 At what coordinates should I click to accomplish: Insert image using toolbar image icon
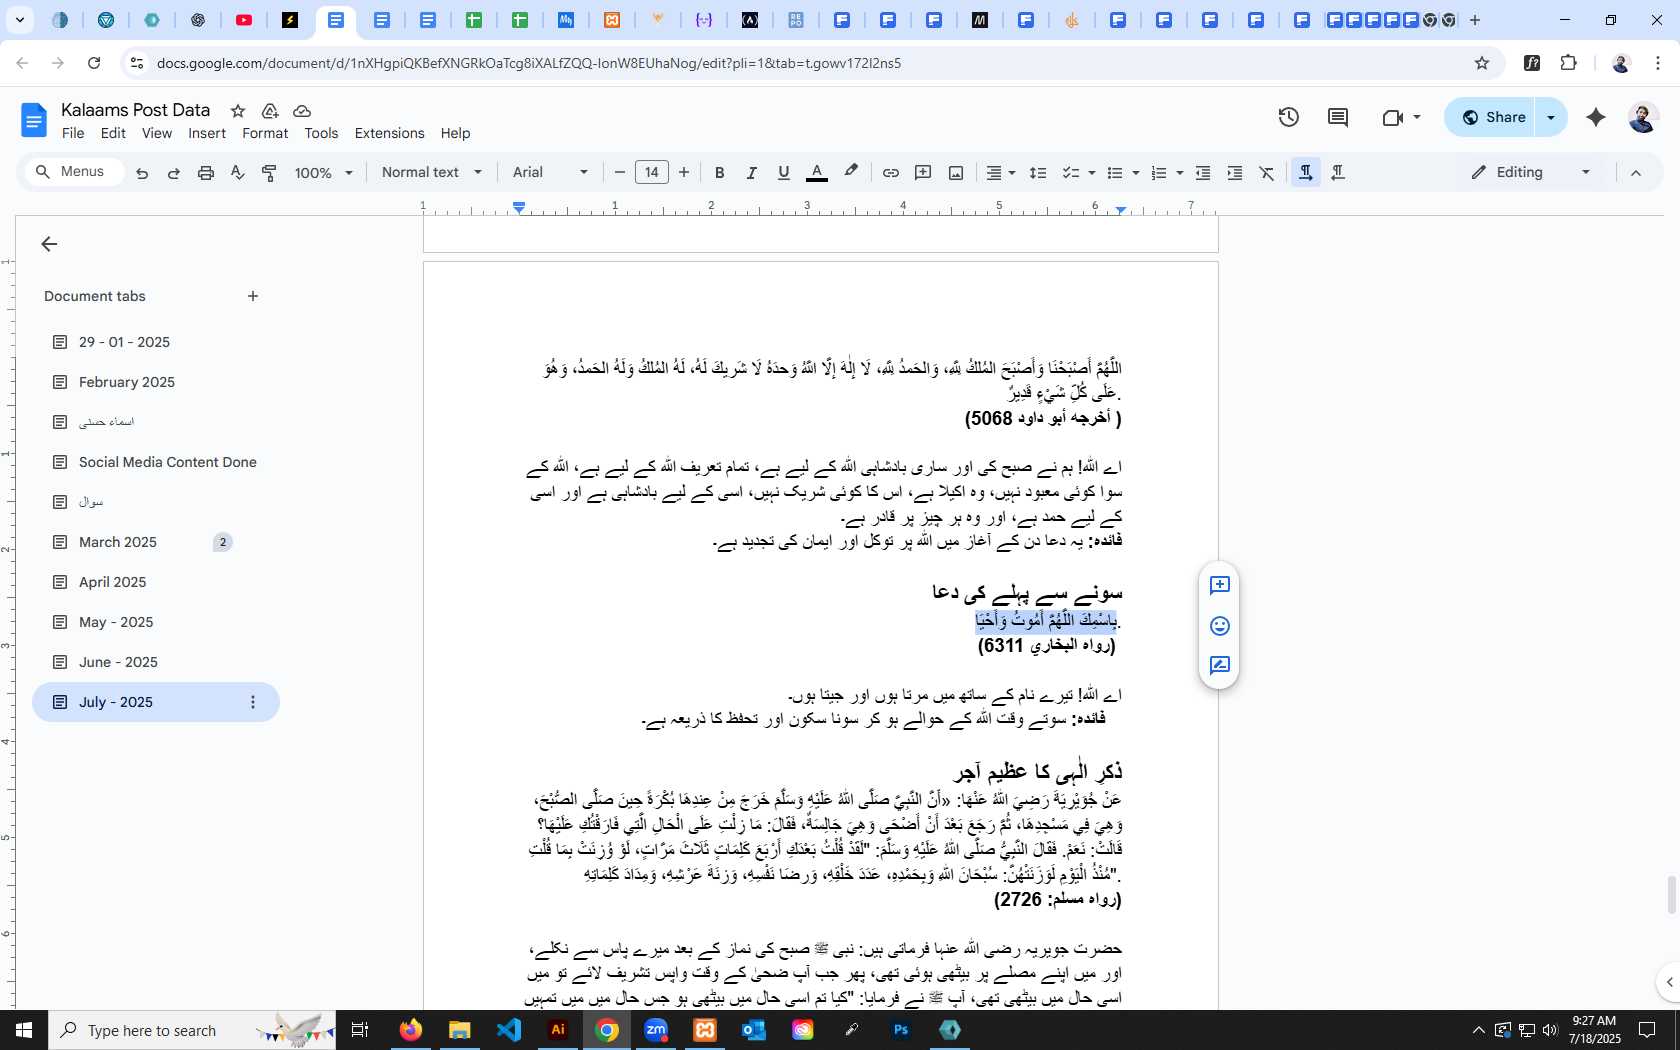(956, 173)
